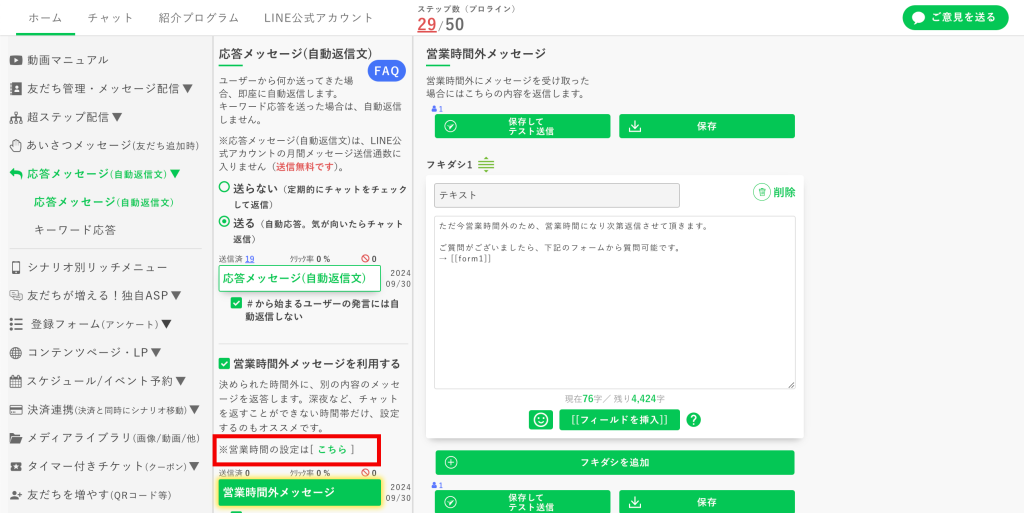Click the 友だちを増やす add-person icon
Image resolution: width=1024 pixels, height=513 pixels.
click(16, 495)
